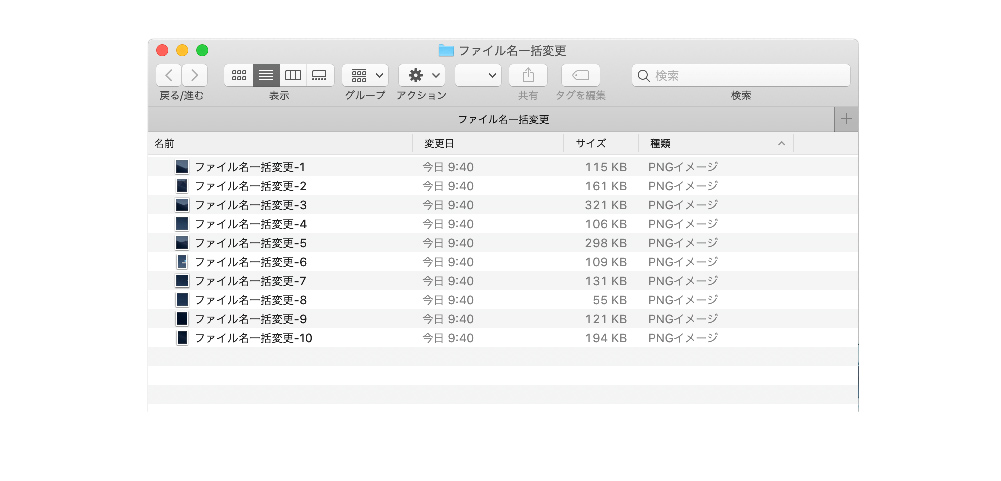Click the magnifier icon in search field

coord(644,76)
